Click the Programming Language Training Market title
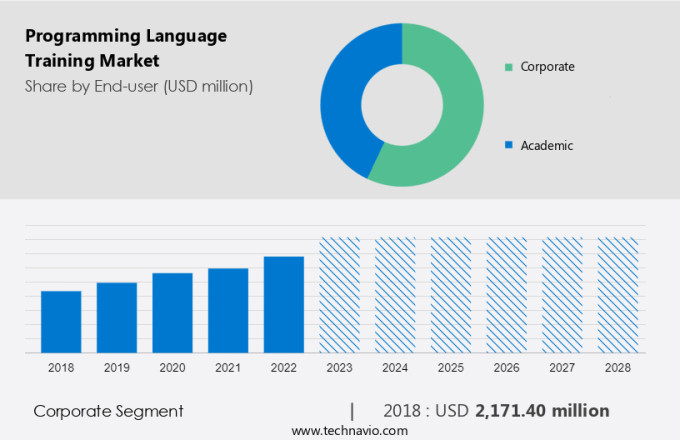Screen dimensions: 680x440 click(125, 48)
